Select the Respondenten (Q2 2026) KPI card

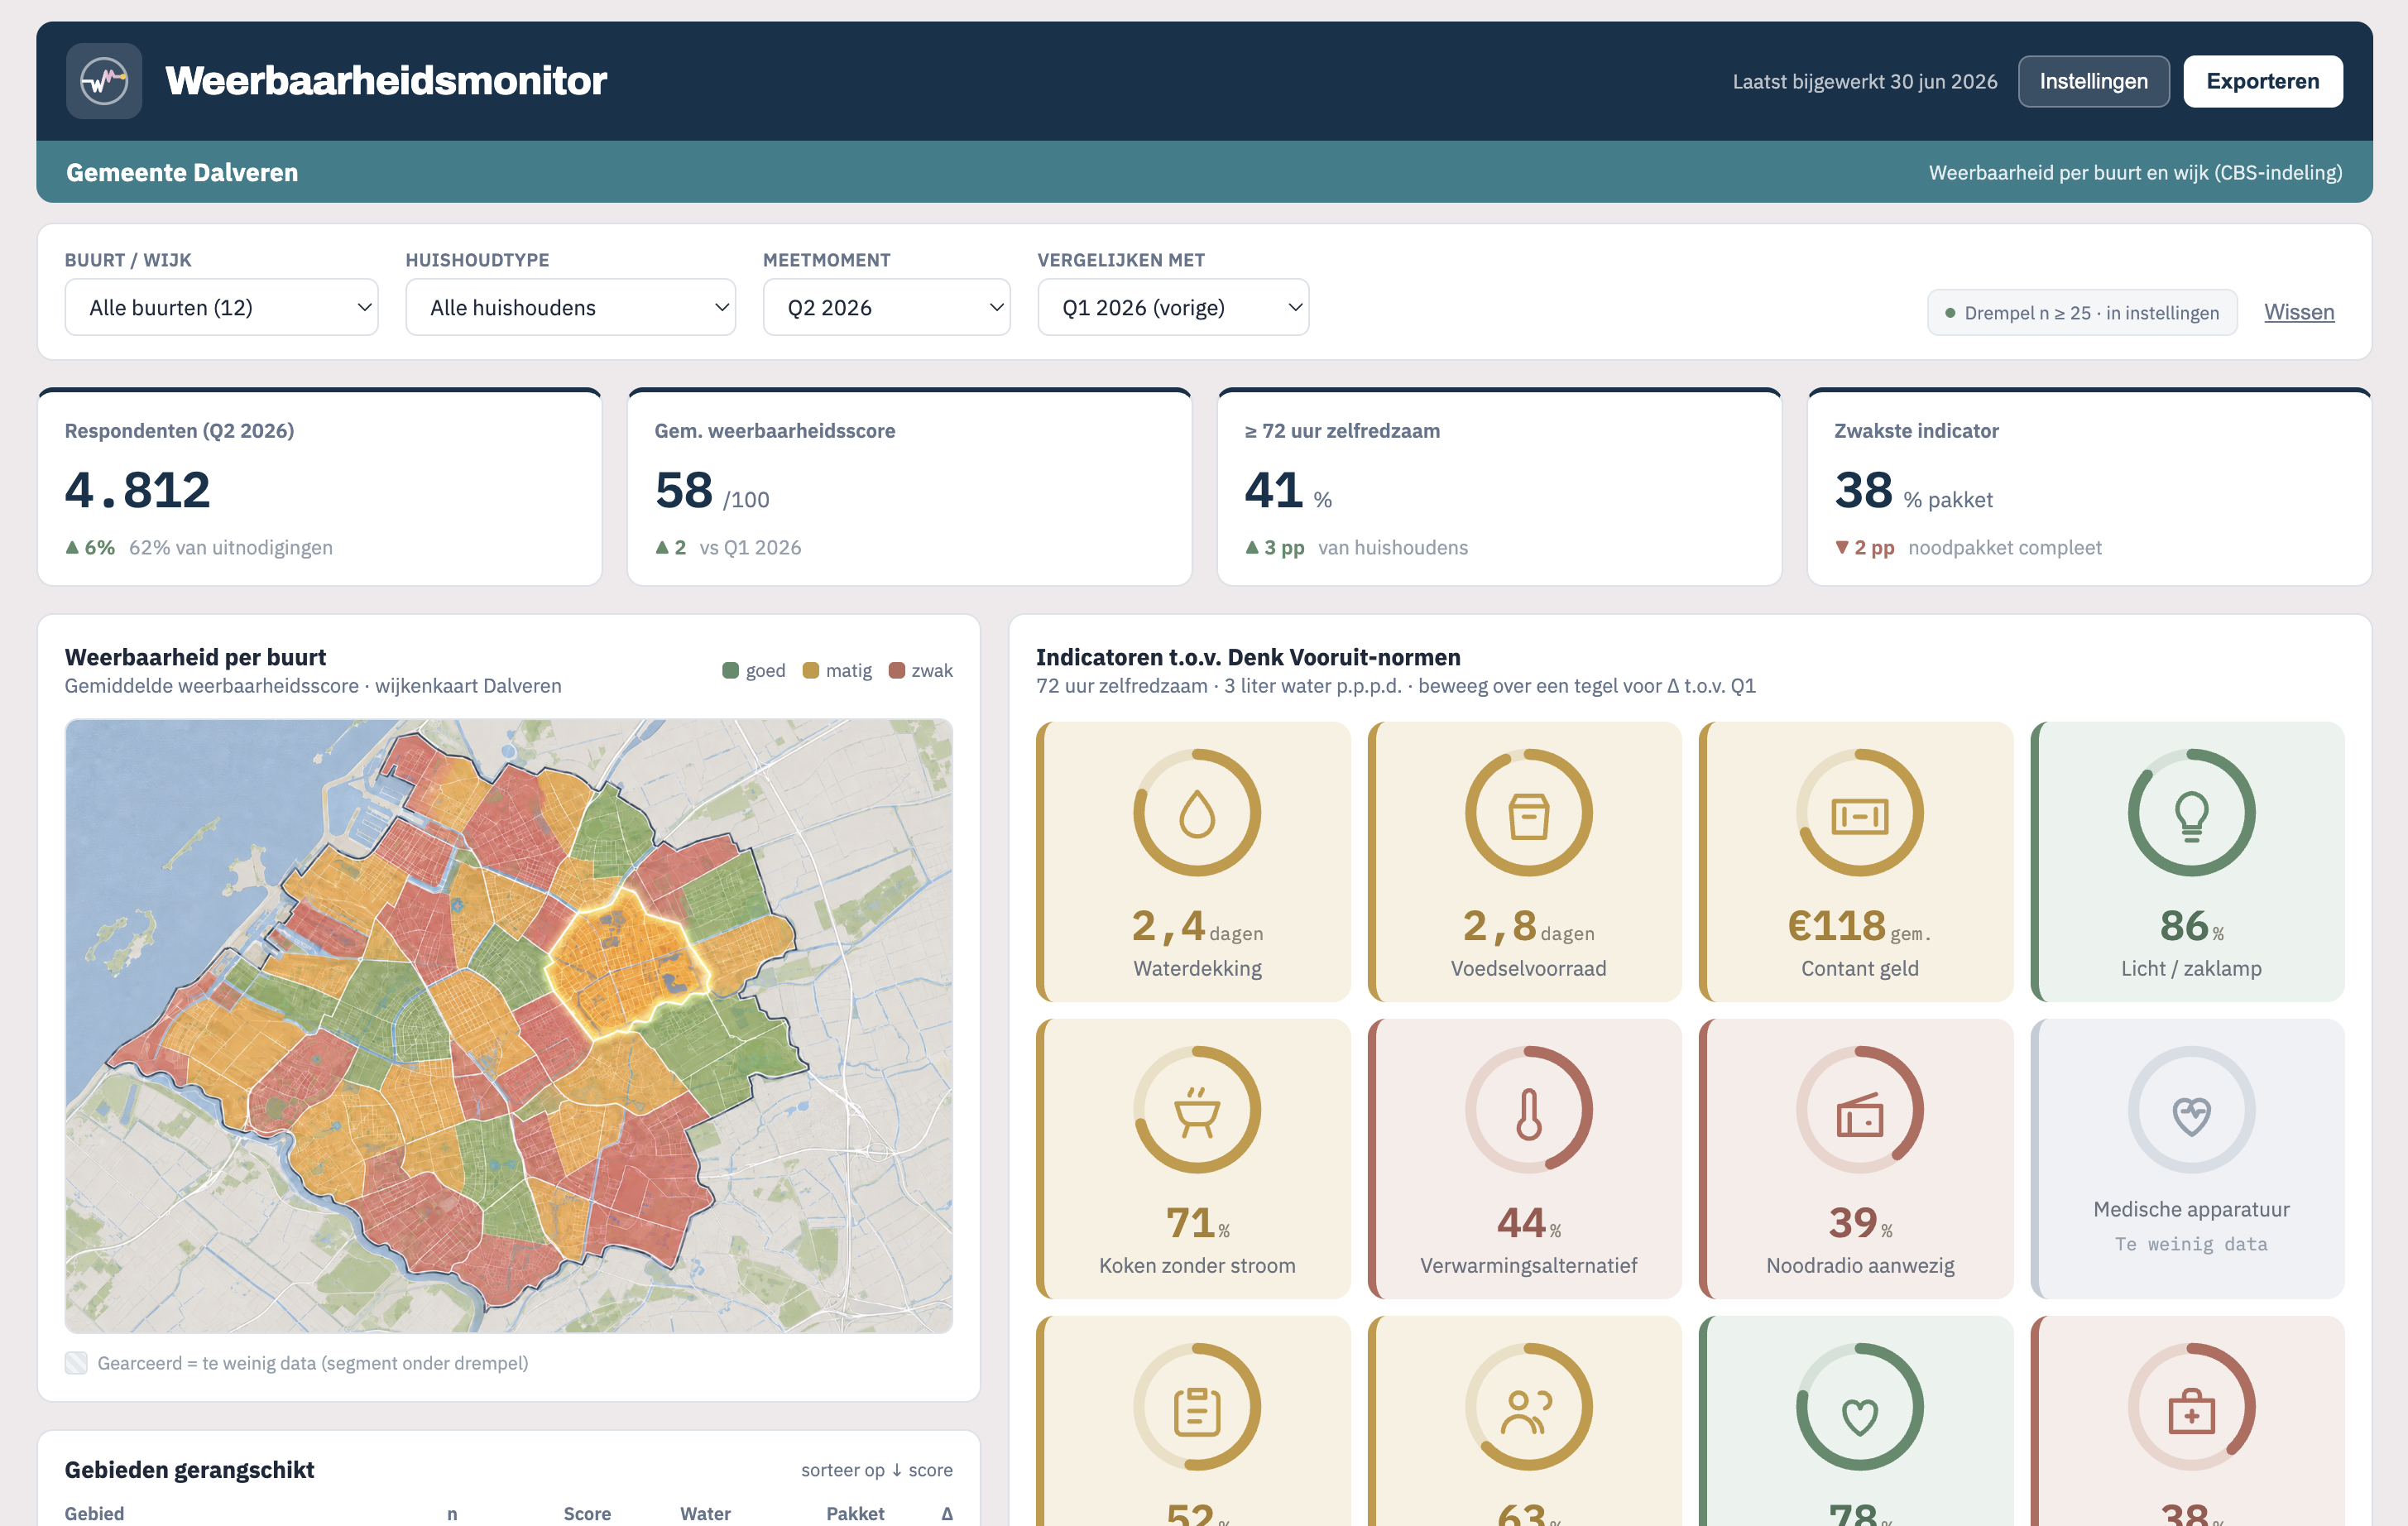320,487
